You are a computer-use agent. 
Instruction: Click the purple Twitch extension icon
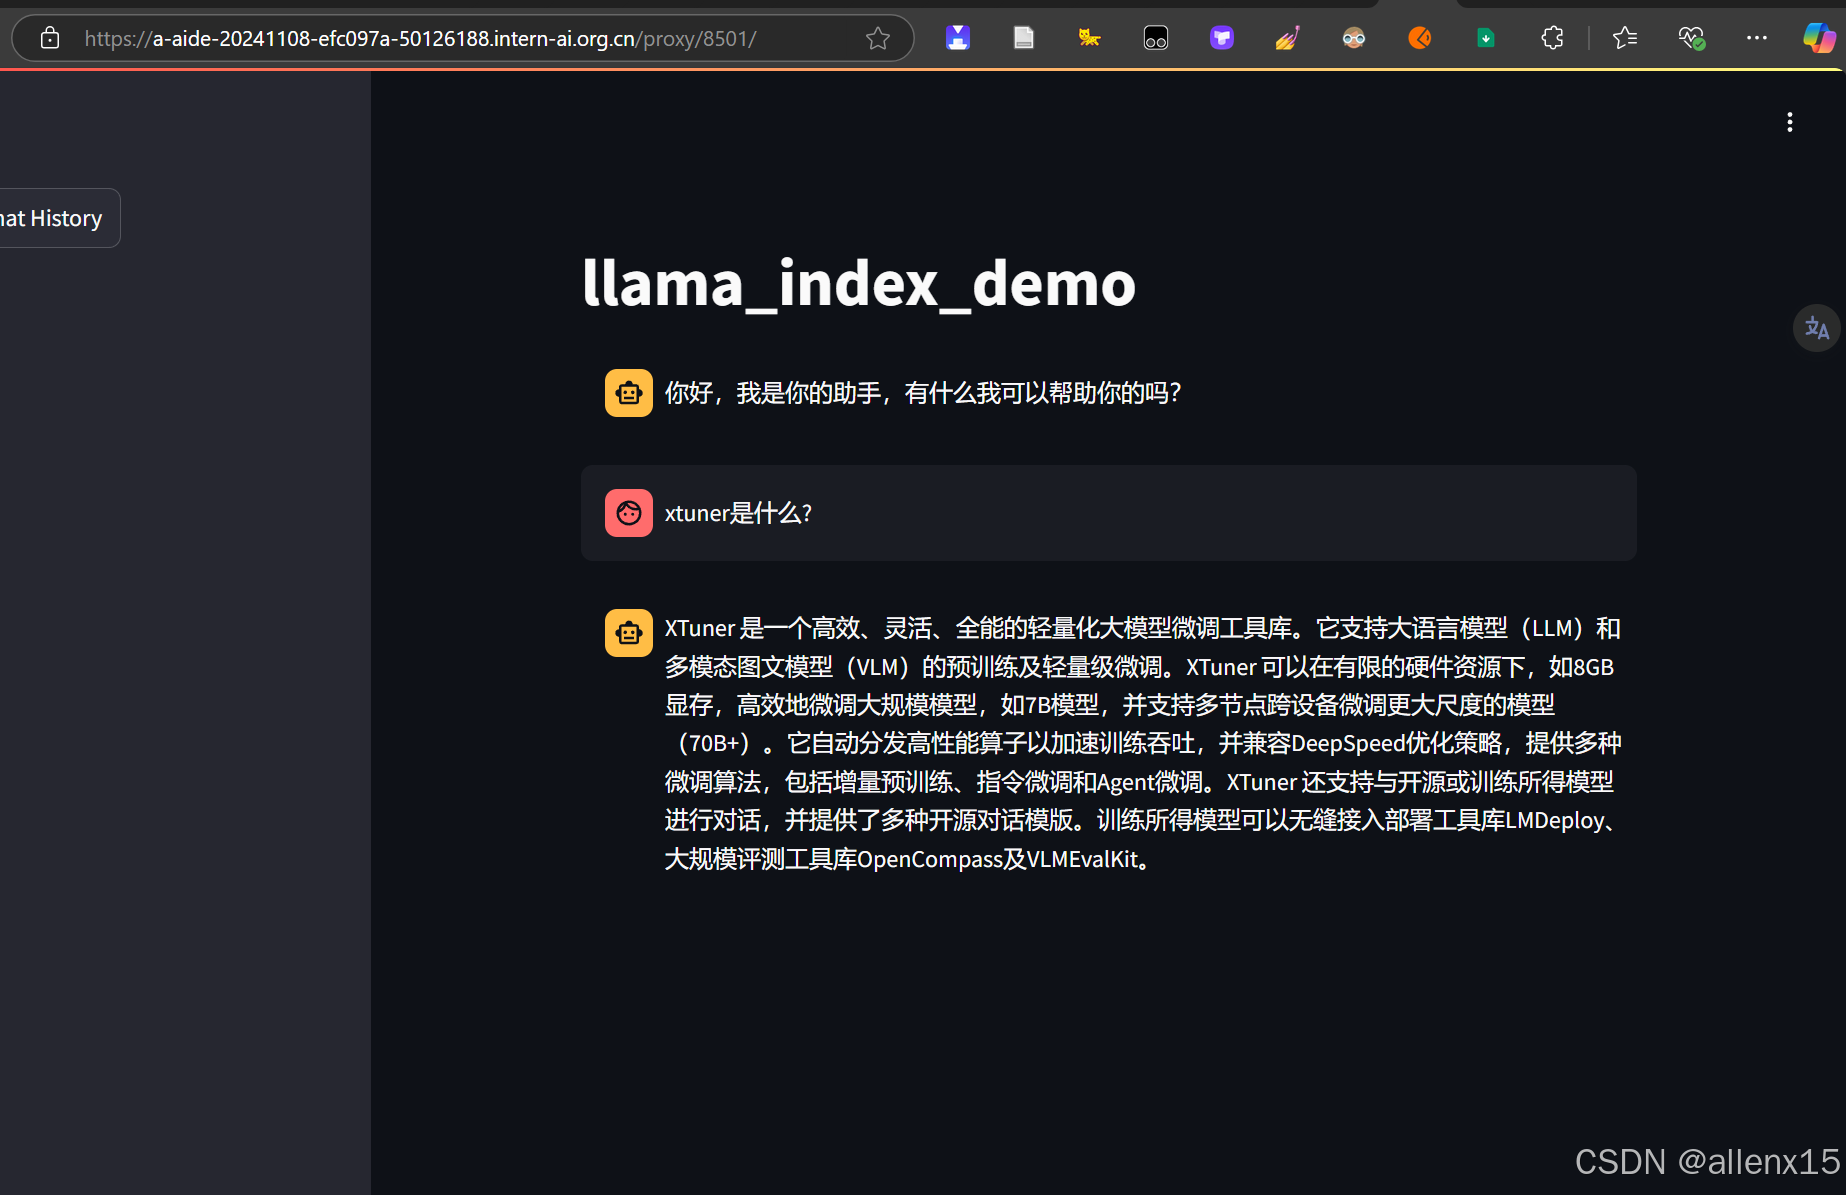[x=1221, y=38]
